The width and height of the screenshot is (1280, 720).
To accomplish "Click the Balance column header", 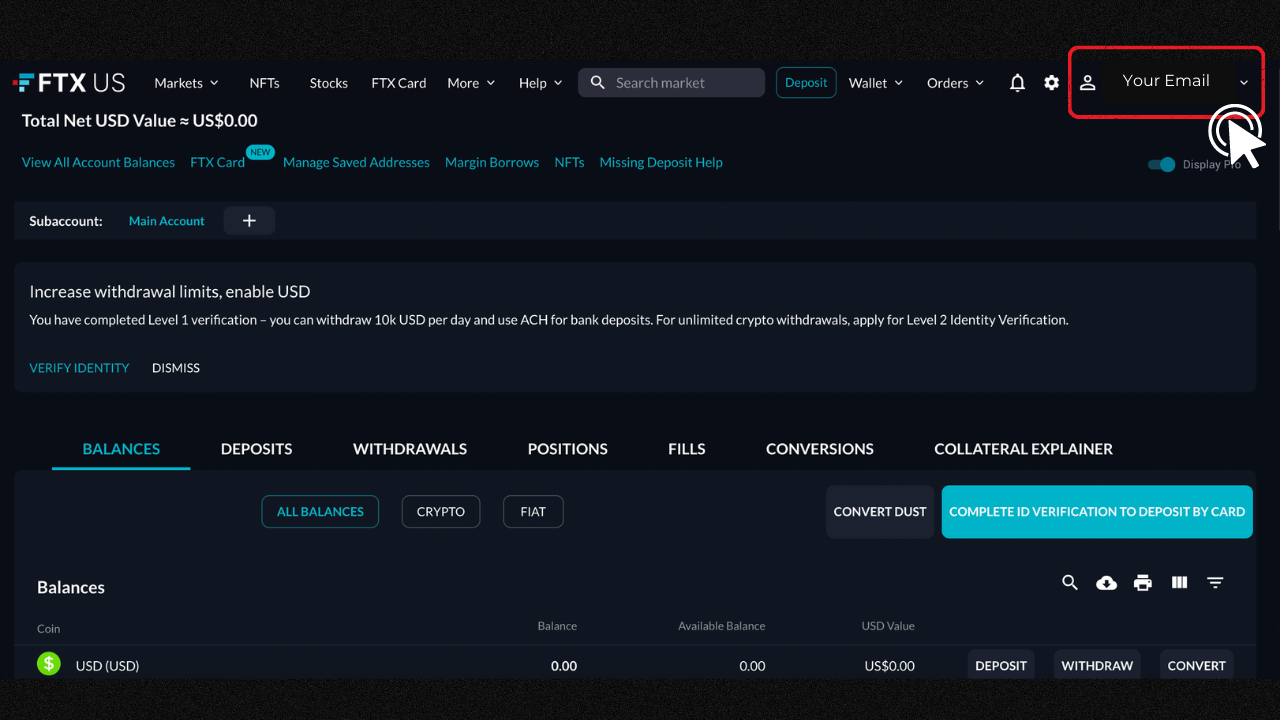I will (557, 626).
